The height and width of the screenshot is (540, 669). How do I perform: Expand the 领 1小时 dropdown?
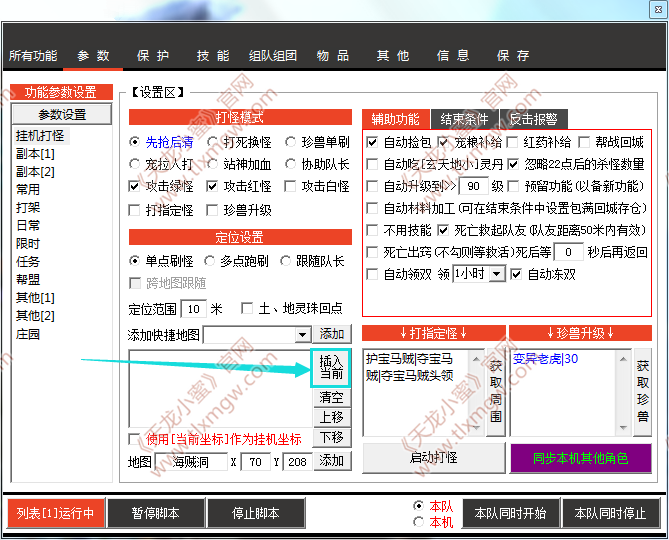tap(497, 274)
